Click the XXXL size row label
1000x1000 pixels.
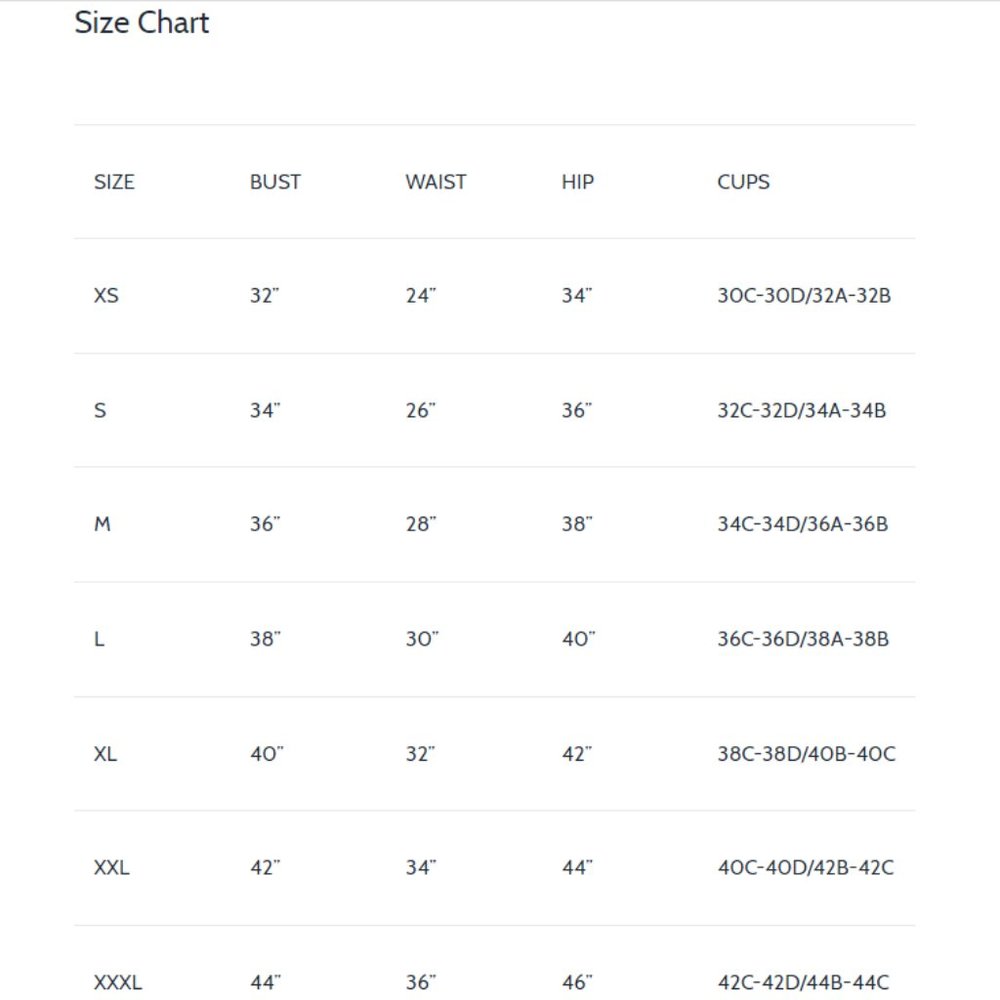118,983
